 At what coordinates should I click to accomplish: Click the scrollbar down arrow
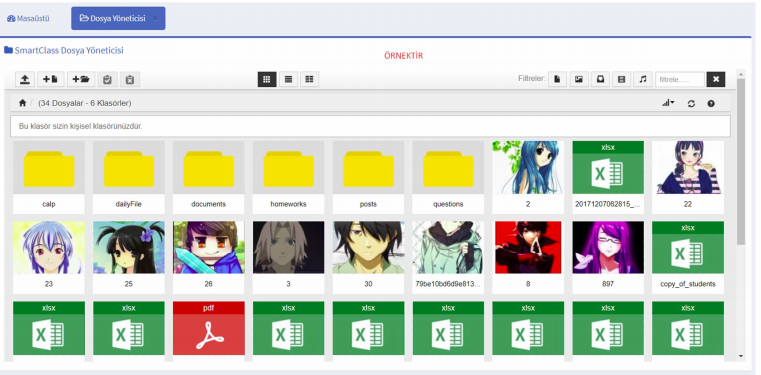click(x=741, y=356)
